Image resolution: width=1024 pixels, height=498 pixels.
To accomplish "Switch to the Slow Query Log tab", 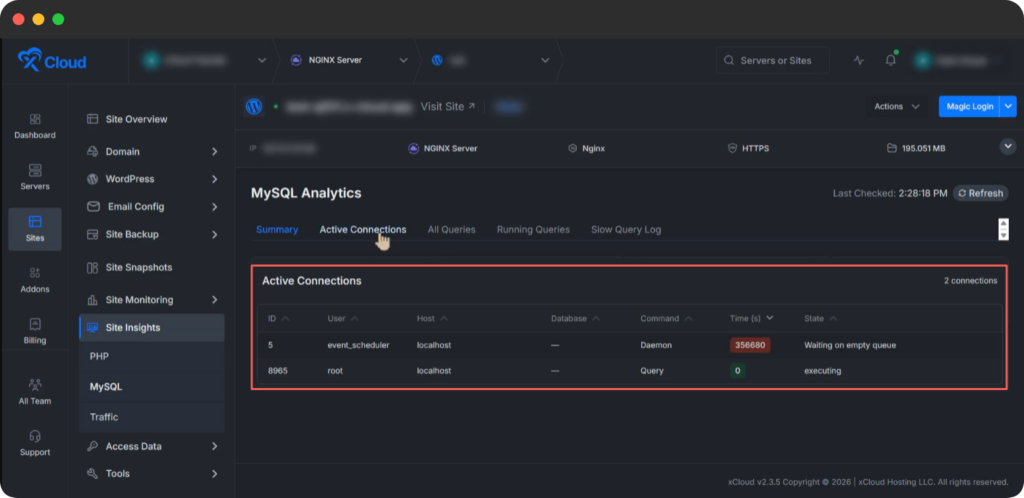I will 625,229.
